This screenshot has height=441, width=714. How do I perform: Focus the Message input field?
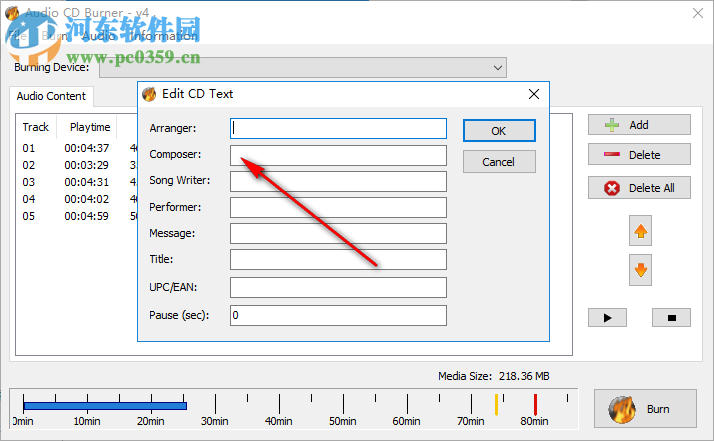point(338,233)
